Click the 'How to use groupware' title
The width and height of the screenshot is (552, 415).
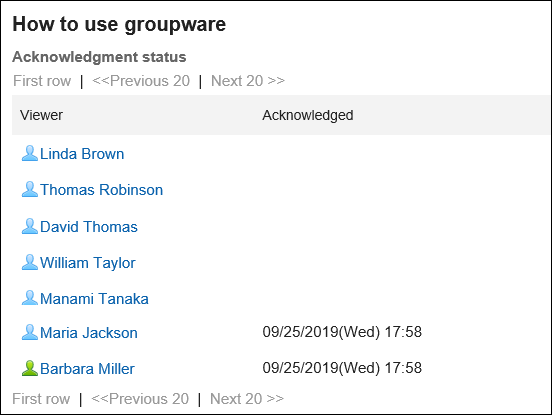pos(119,25)
